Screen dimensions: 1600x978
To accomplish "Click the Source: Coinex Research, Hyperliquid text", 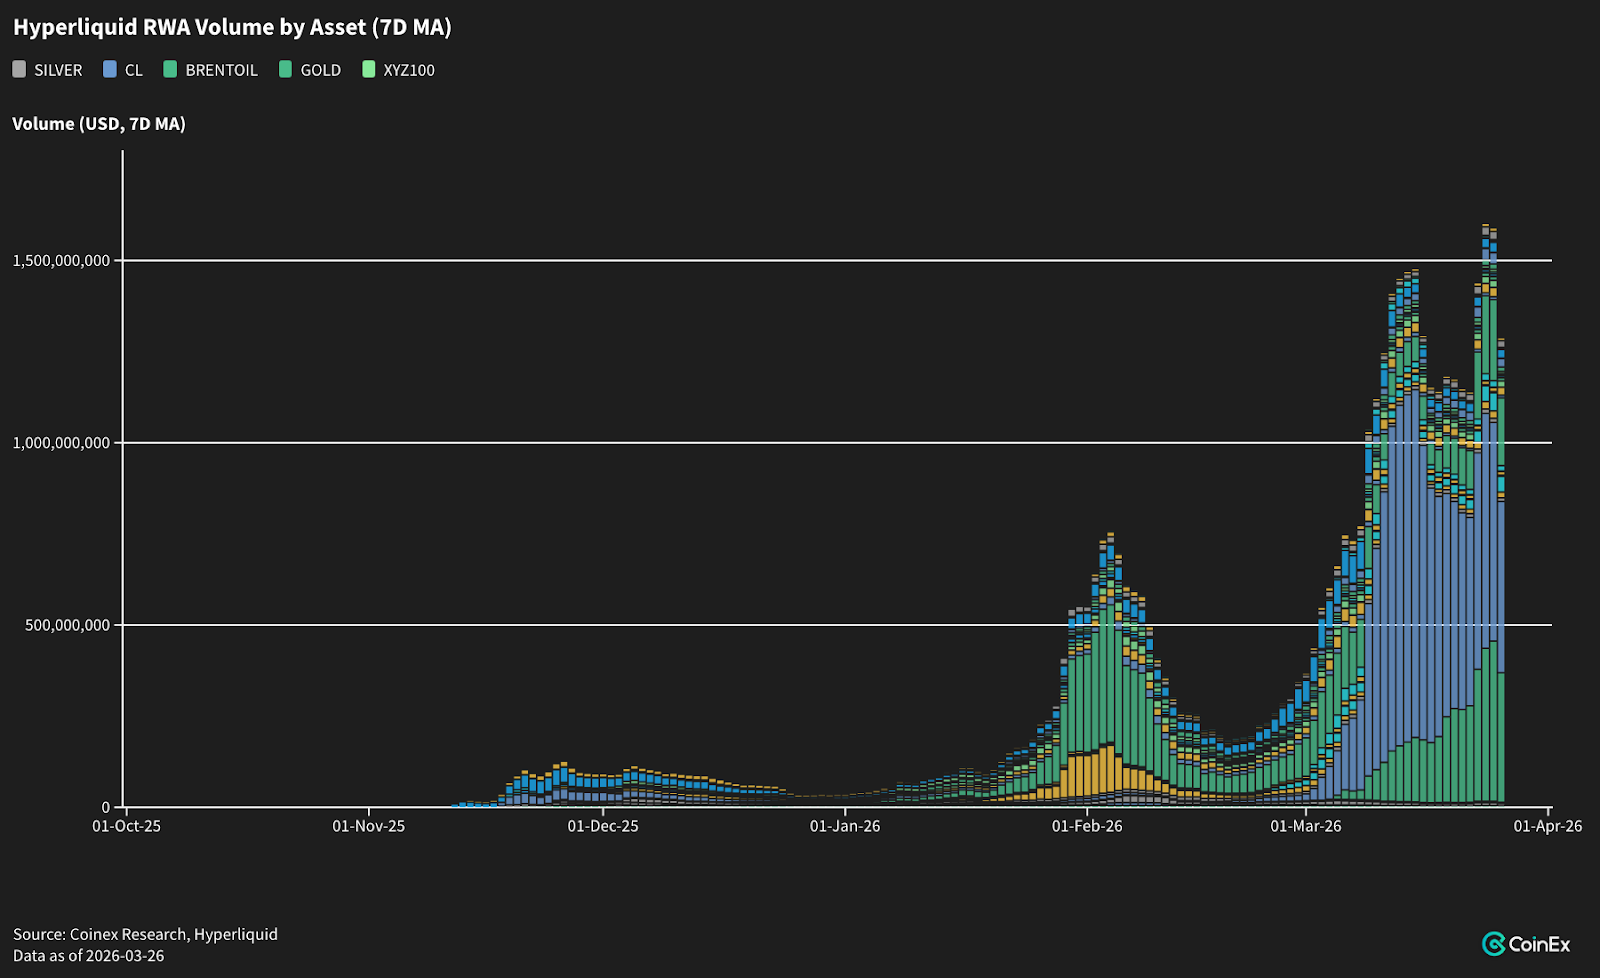I will pyautogui.click(x=145, y=934).
